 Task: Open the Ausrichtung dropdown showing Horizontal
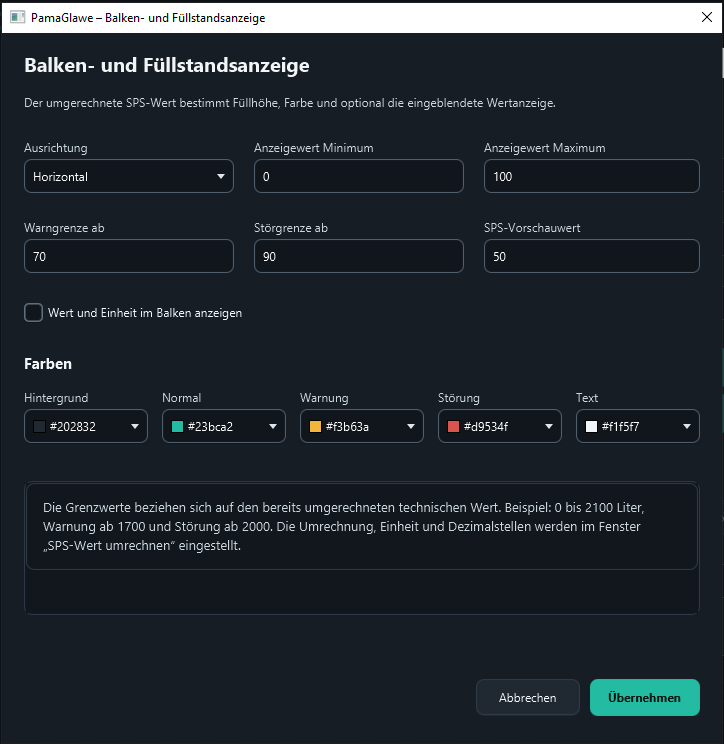(129, 176)
